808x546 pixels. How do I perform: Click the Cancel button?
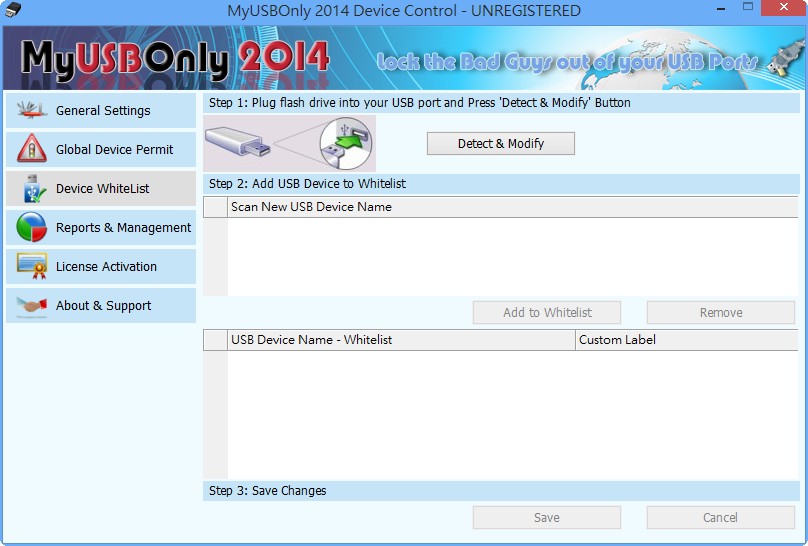(x=720, y=518)
